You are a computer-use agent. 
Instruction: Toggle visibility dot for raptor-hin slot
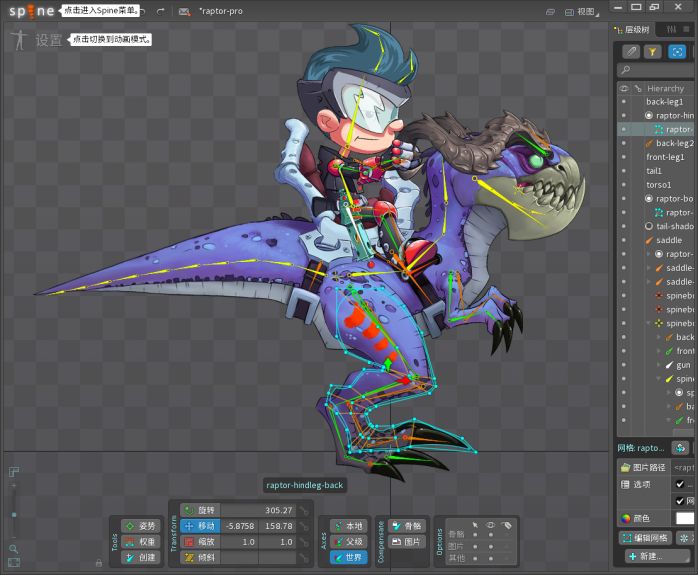point(623,116)
